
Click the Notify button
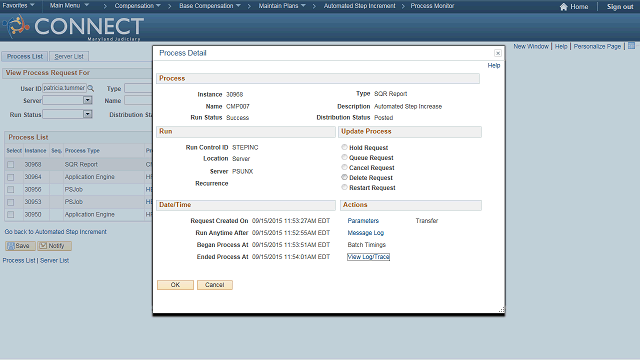[54, 246]
